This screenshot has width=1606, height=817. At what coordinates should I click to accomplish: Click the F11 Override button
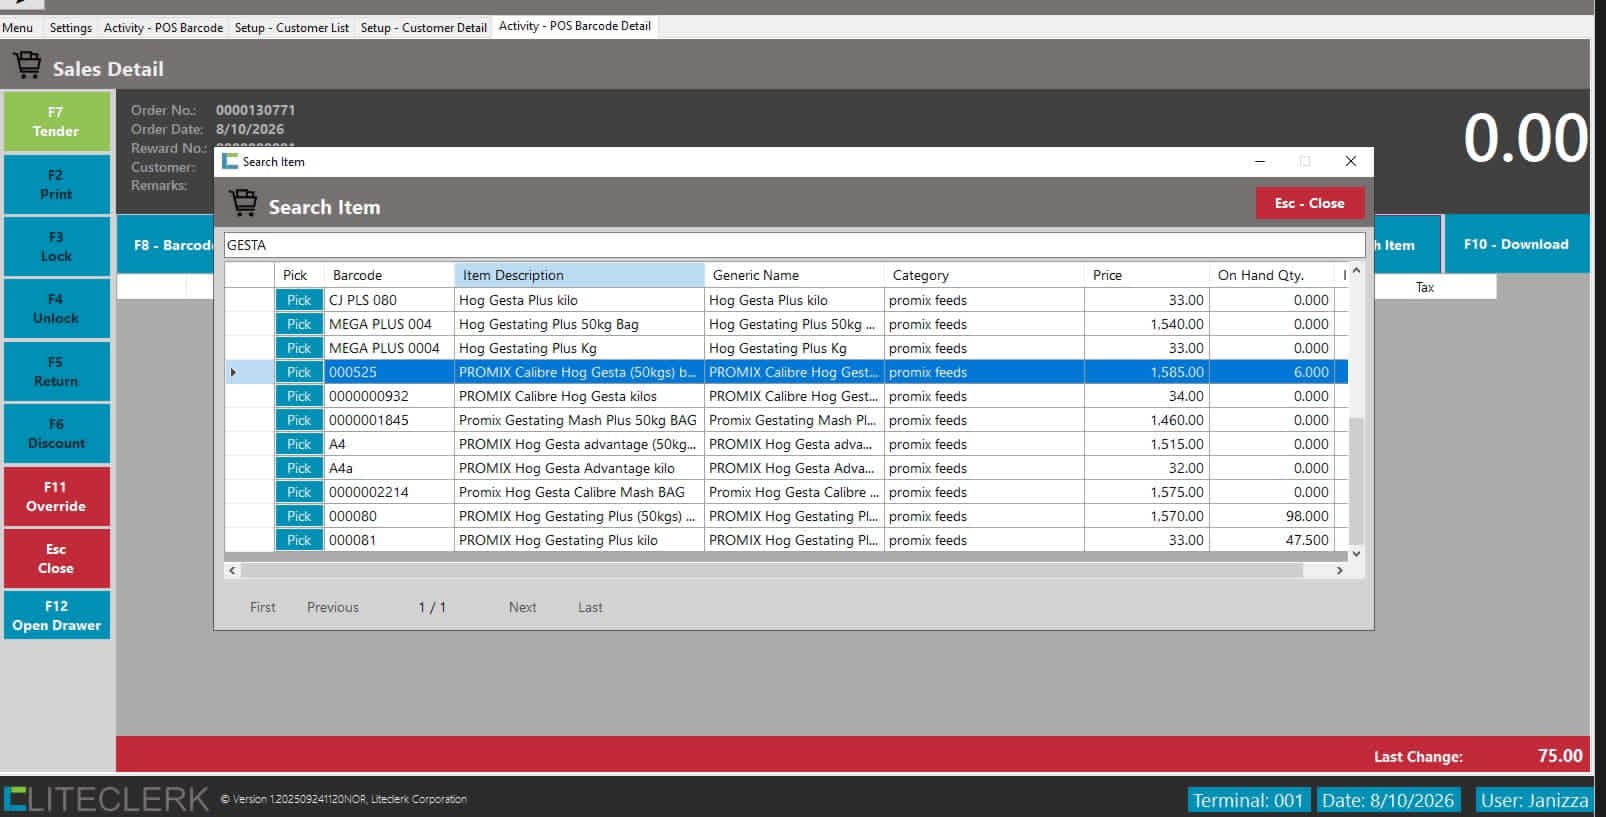click(x=56, y=496)
